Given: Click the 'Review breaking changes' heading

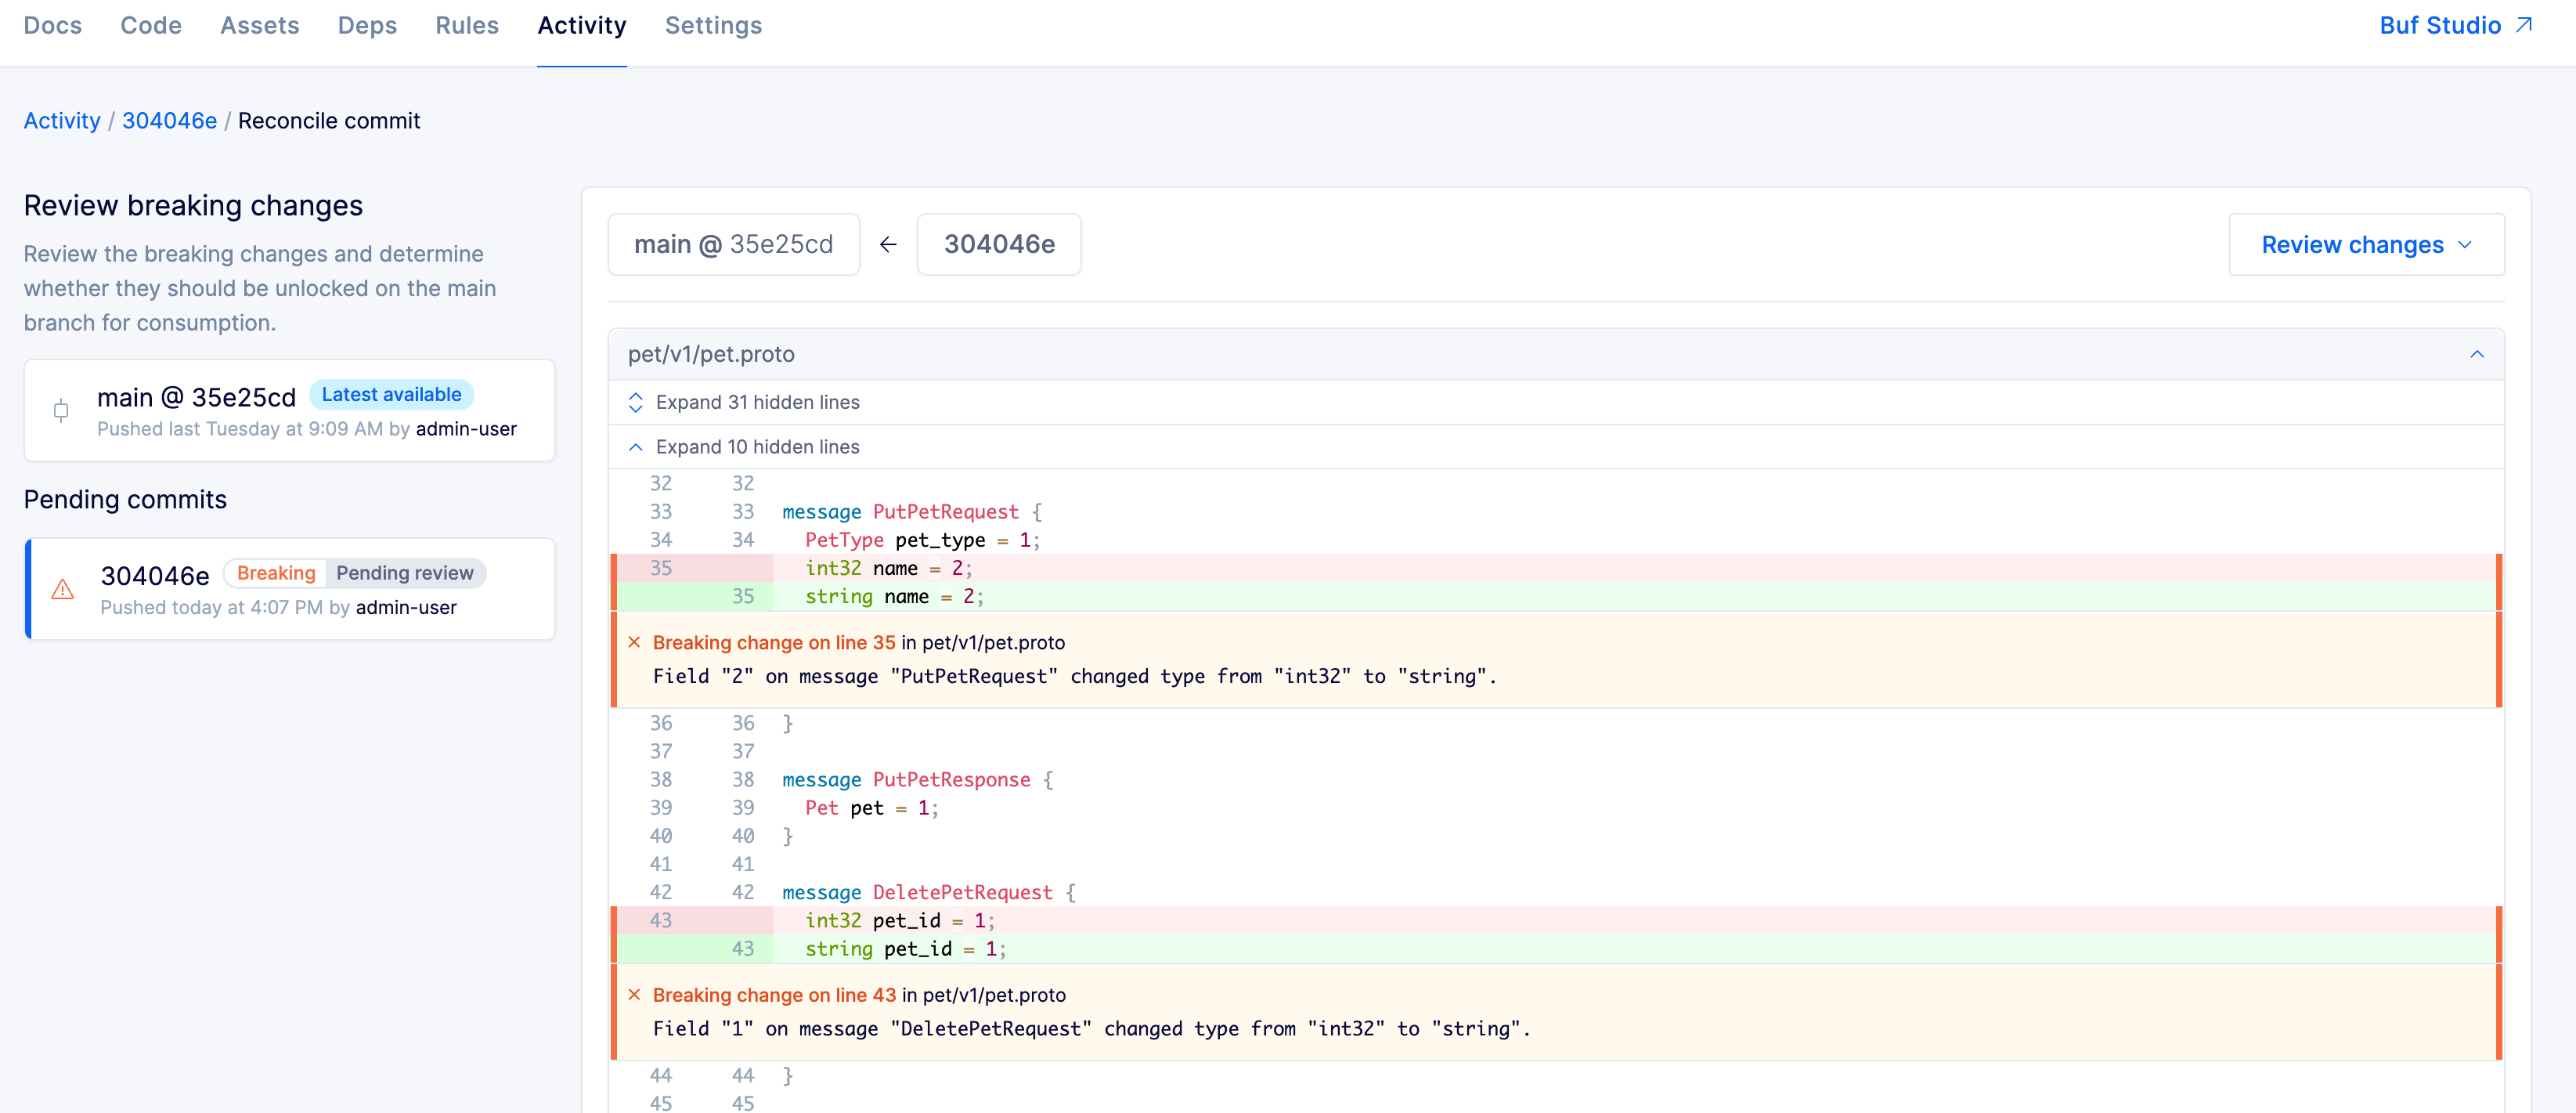Looking at the screenshot, I should tap(193, 205).
